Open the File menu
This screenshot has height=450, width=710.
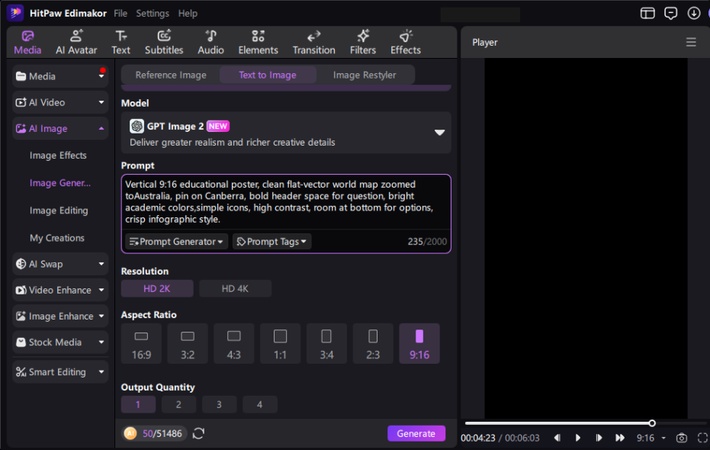[x=120, y=13]
